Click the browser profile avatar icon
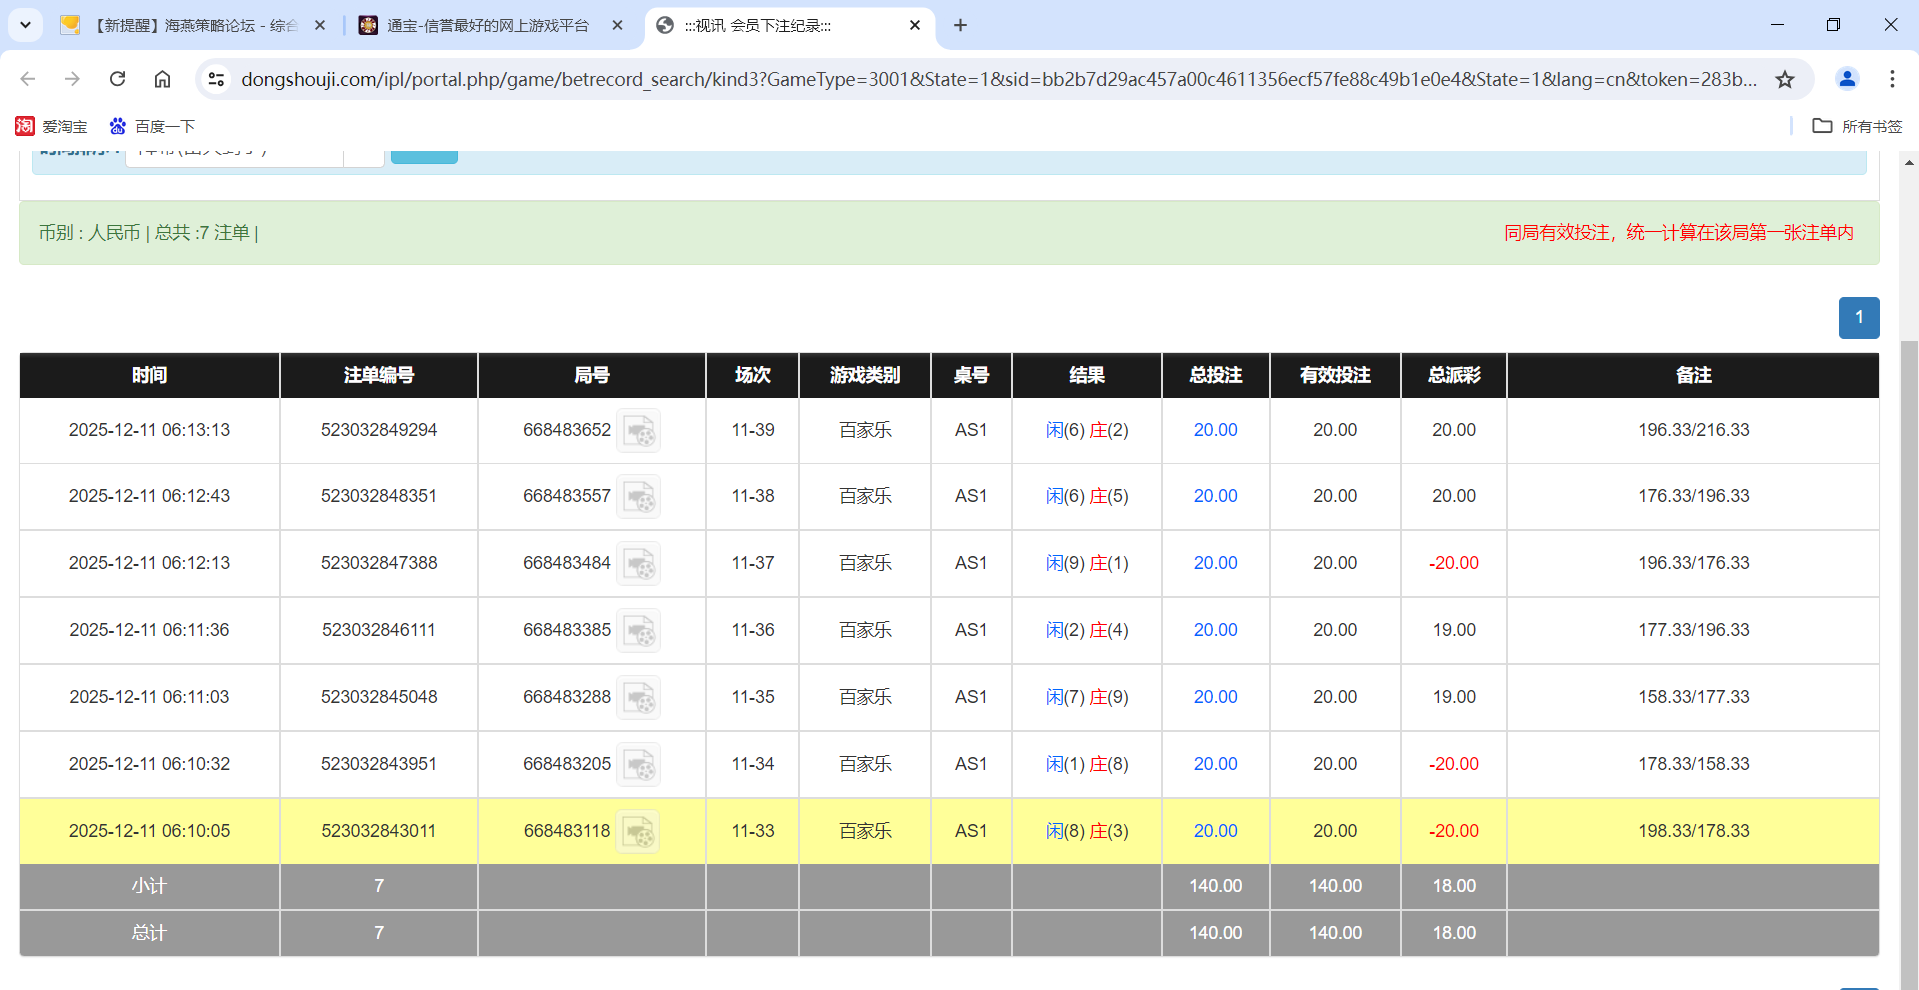 (x=1846, y=79)
